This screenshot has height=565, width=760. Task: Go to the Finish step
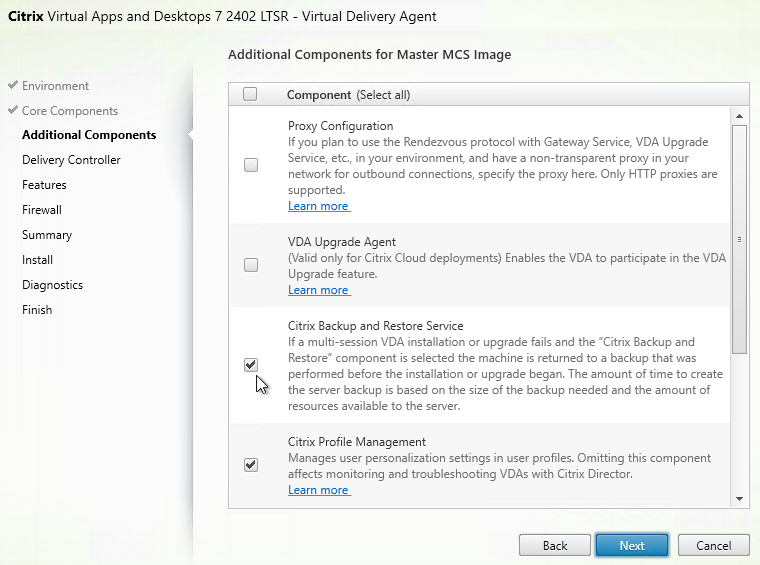pos(37,310)
